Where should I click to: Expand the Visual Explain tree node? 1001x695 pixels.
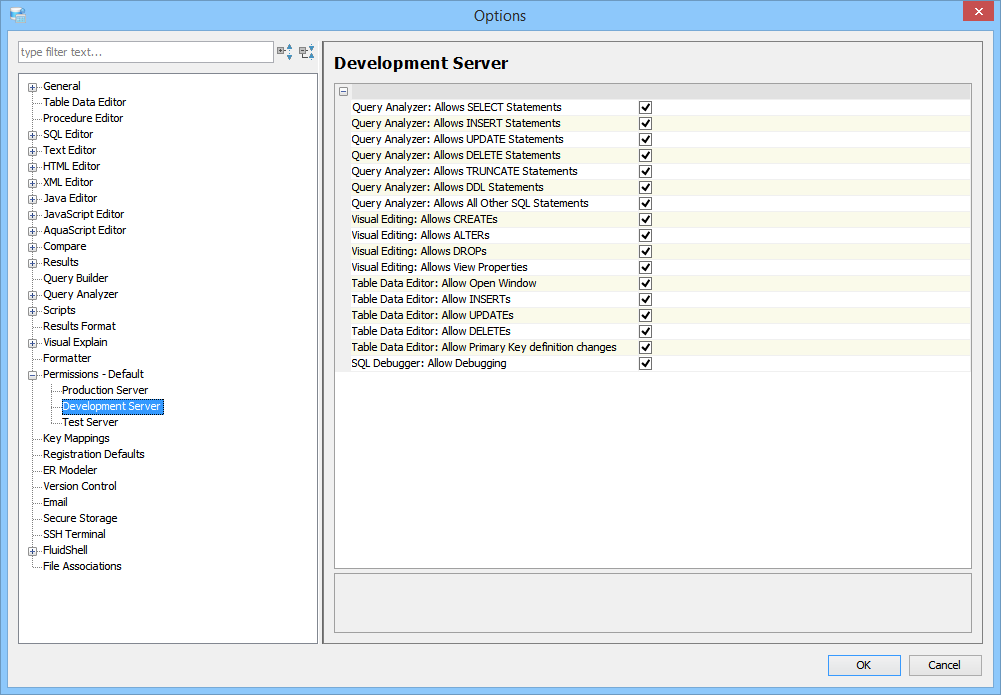[x=33, y=343]
